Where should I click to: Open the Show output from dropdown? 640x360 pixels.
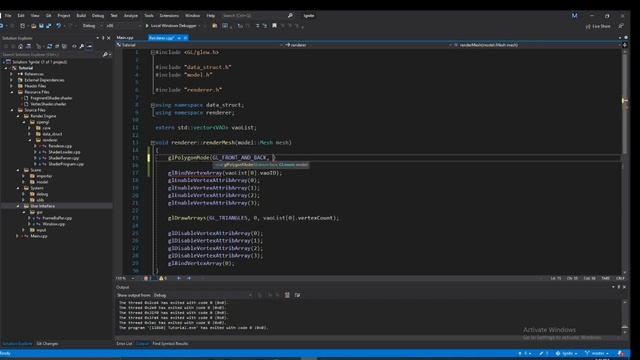[x=202, y=295]
